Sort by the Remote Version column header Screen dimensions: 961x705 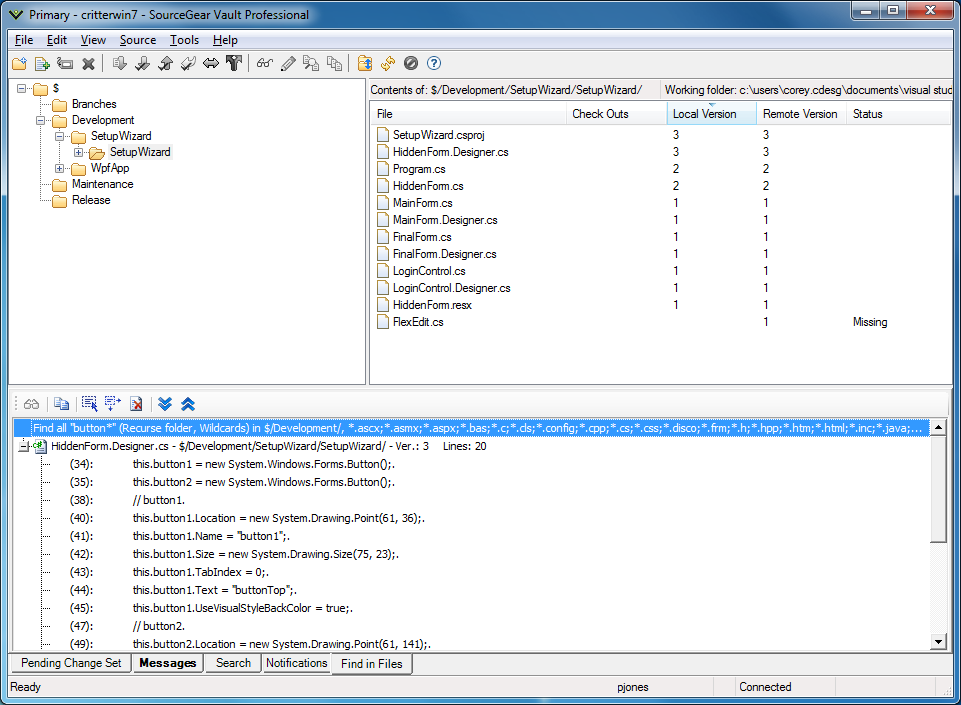pyautogui.click(x=800, y=114)
